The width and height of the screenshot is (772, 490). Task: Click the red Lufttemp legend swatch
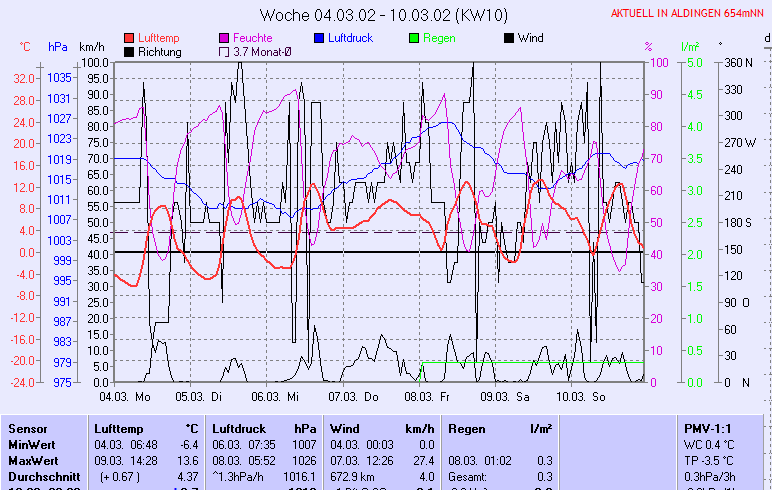click(x=130, y=38)
